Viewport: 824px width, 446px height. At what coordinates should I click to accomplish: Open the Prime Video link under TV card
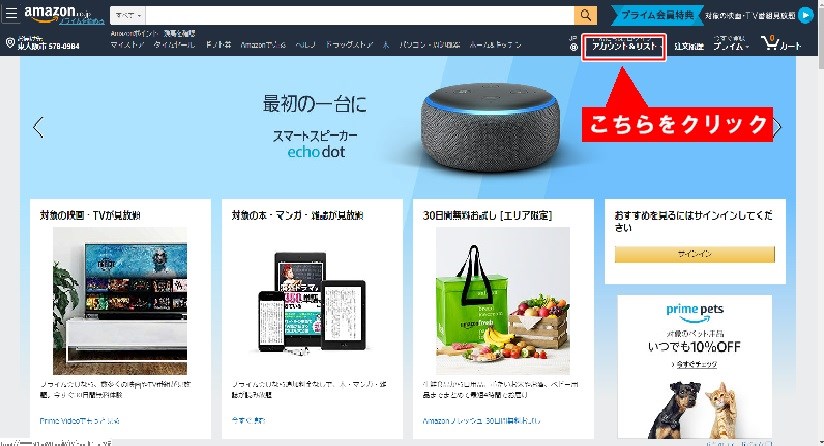[79, 421]
